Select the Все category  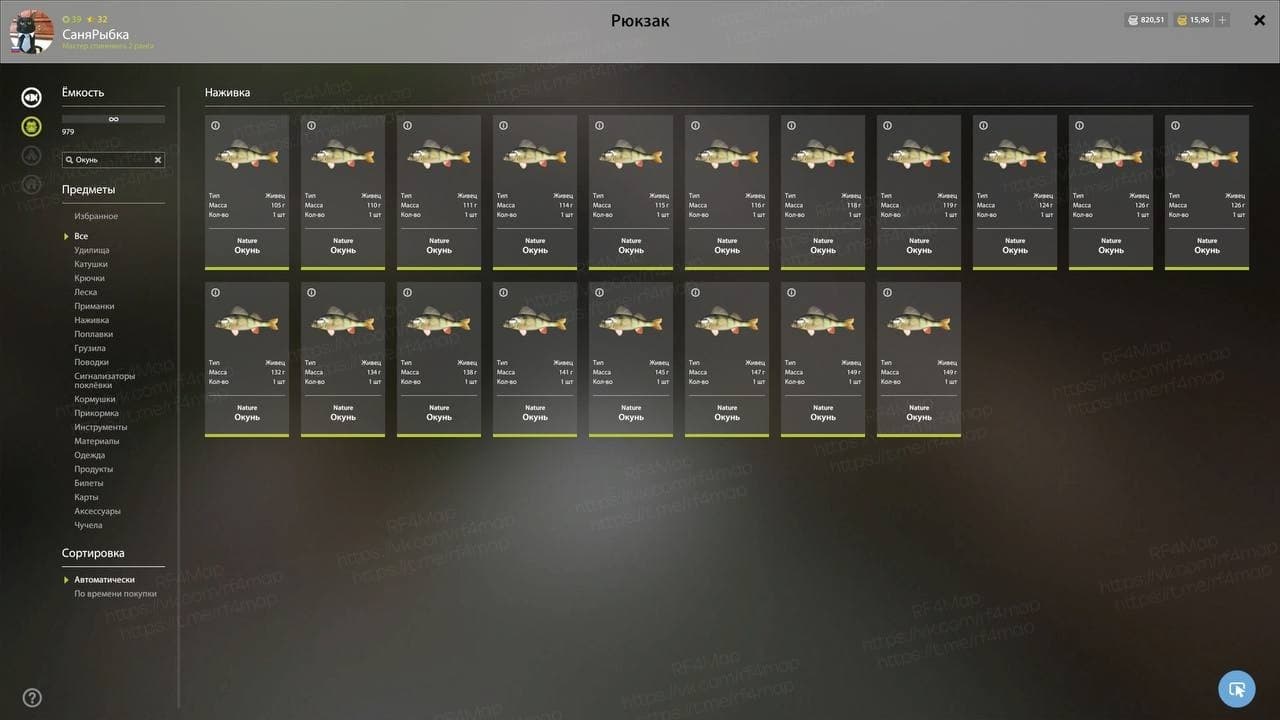[x=81, y=236]
